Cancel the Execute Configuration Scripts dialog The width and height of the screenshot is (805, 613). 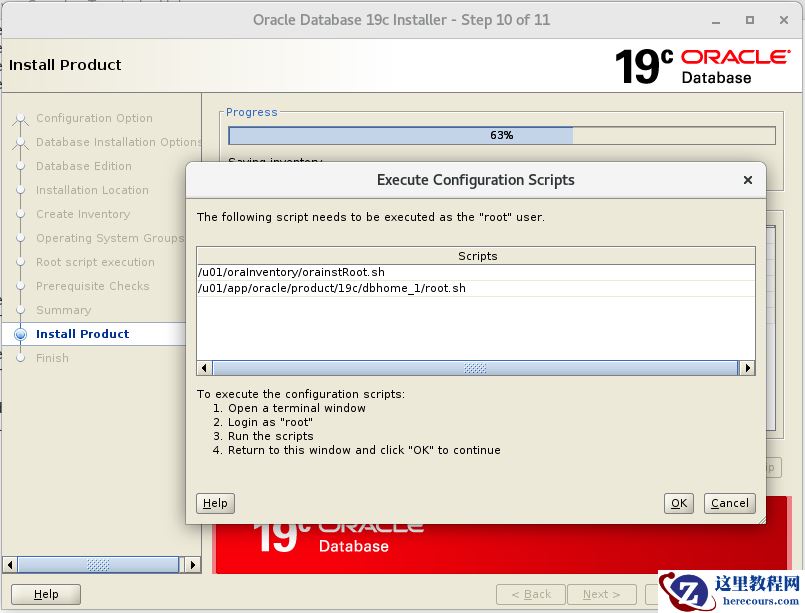tap(730, 503)
